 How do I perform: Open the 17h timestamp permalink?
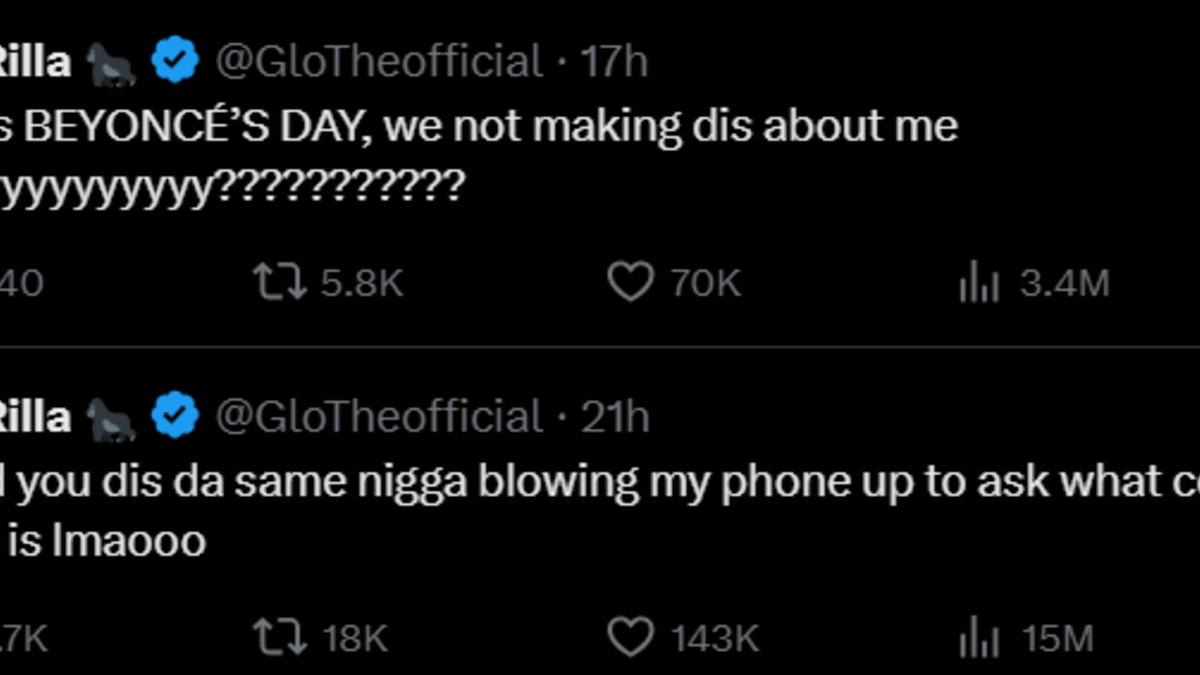click(x=614, y=63)
